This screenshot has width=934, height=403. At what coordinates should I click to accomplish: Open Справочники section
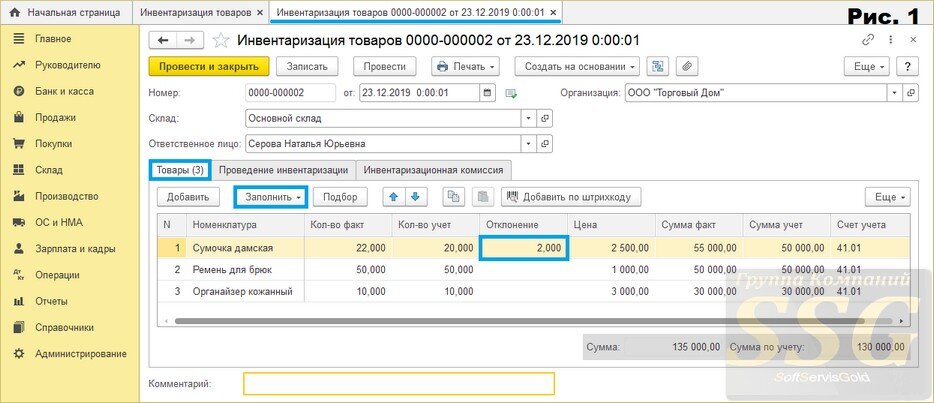pyautogui.click(x=64, y=327)
